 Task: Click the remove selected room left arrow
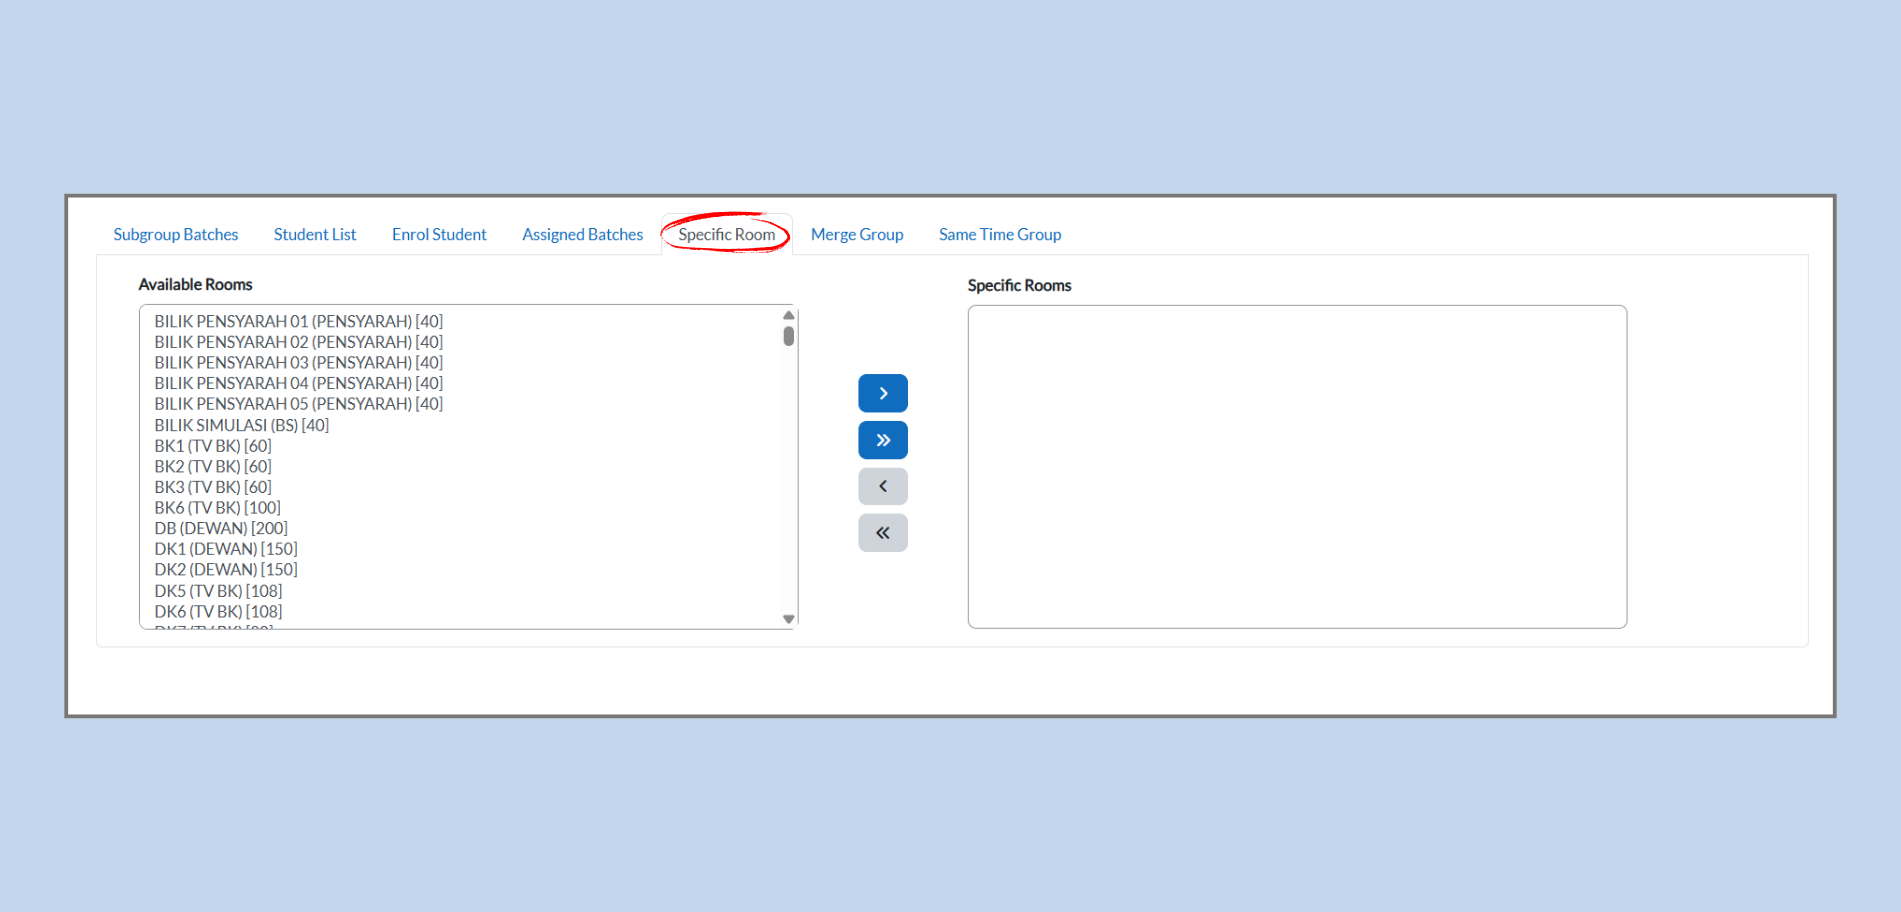882,487
